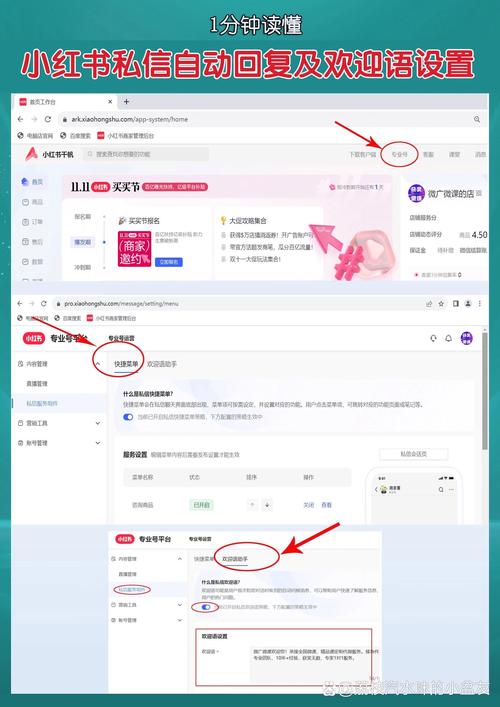Open the 下载客户端 link

363,154
